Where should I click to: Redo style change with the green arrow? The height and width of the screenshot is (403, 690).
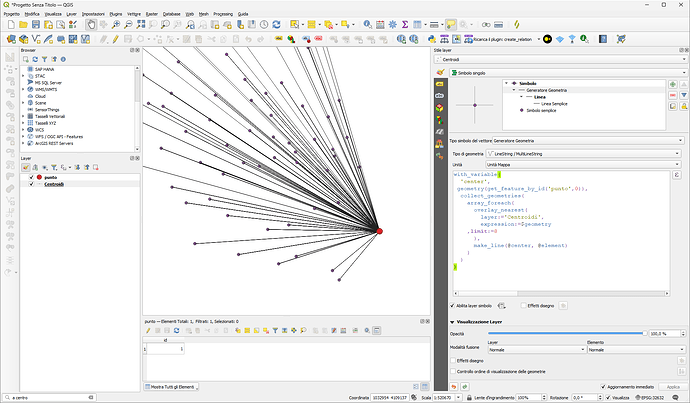point(465,387)
